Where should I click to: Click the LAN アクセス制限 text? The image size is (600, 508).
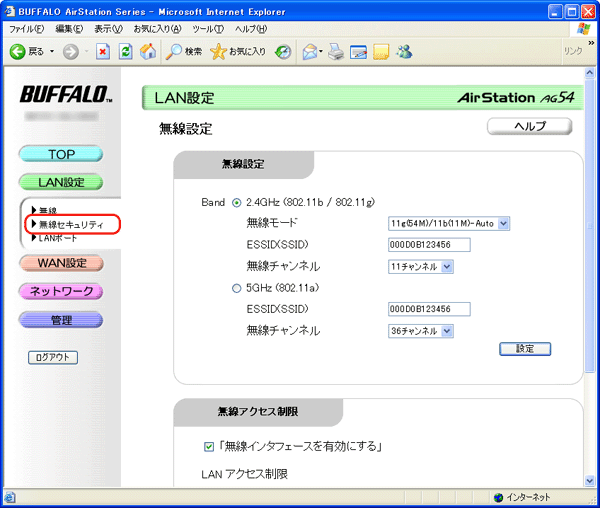[x=245, y=474]
